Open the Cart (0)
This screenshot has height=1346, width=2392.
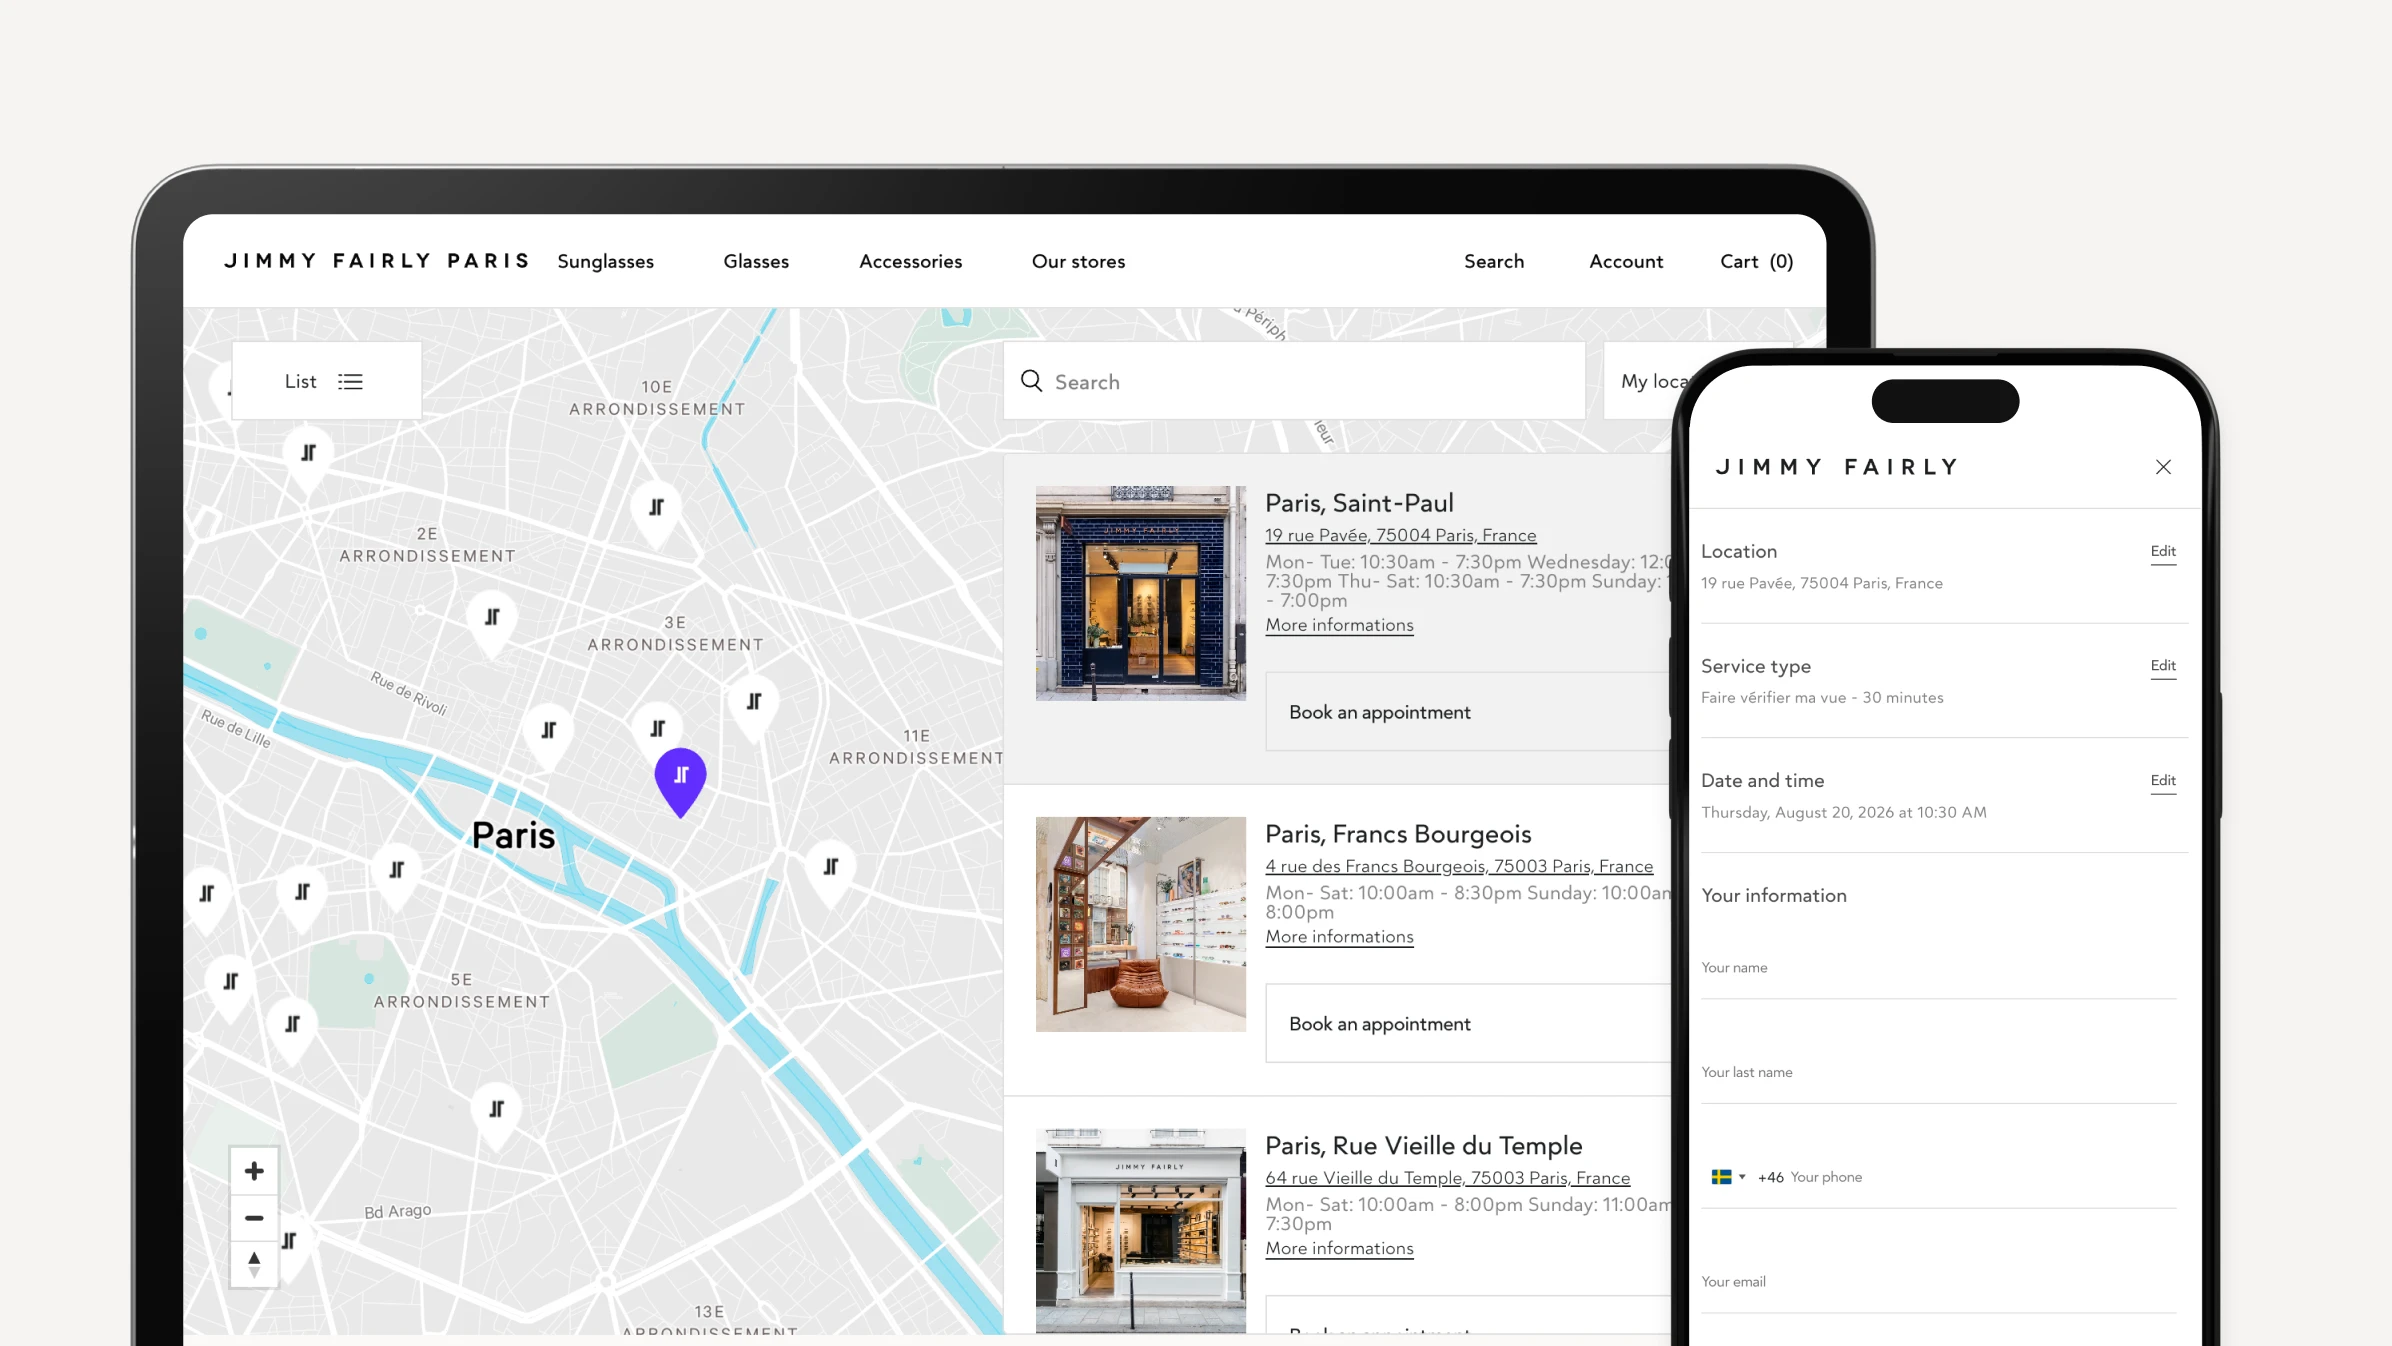[1757, 262]
